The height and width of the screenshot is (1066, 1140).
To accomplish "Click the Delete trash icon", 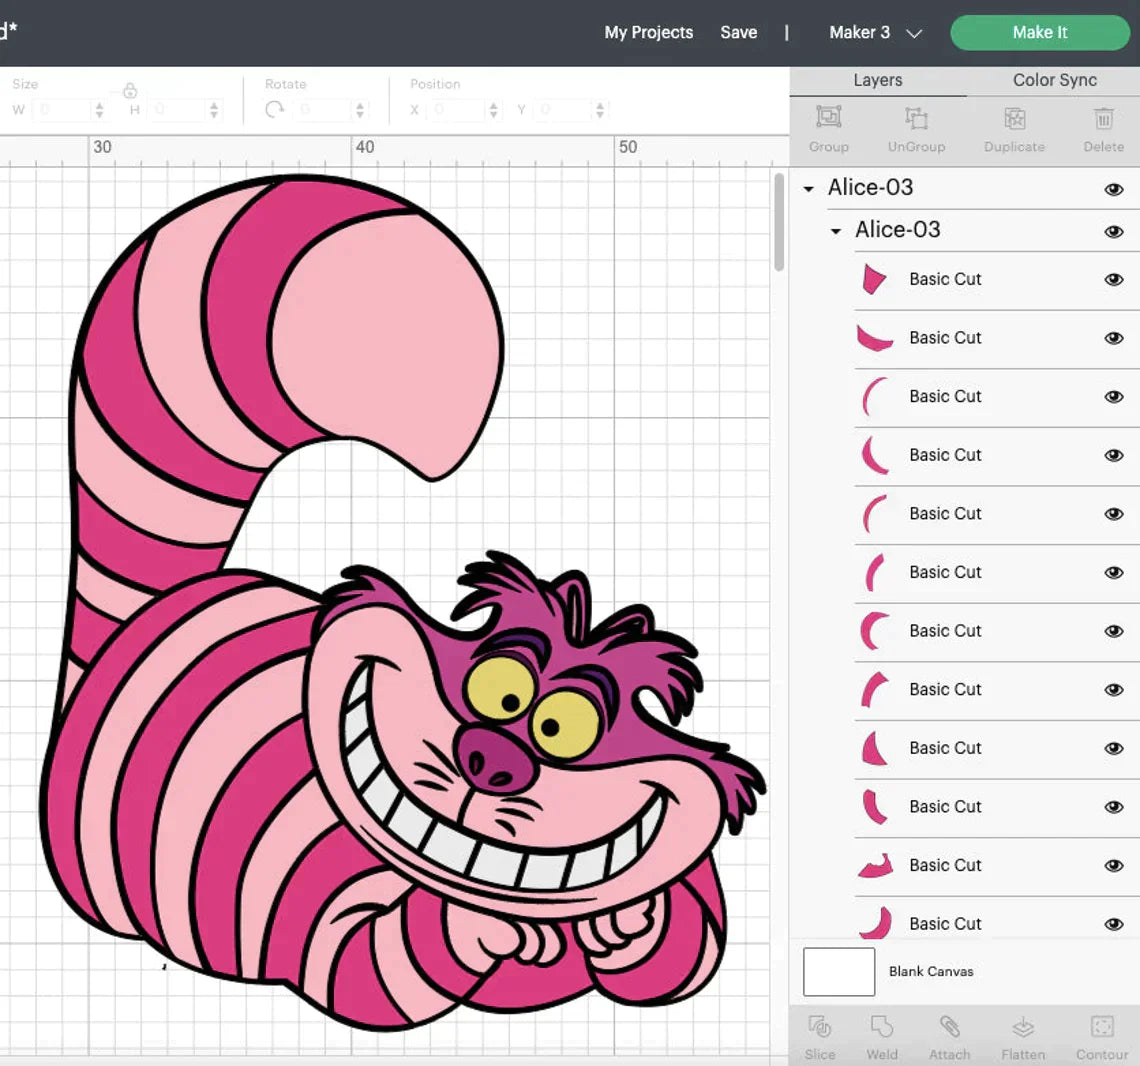I will (x=1104, y=119).
